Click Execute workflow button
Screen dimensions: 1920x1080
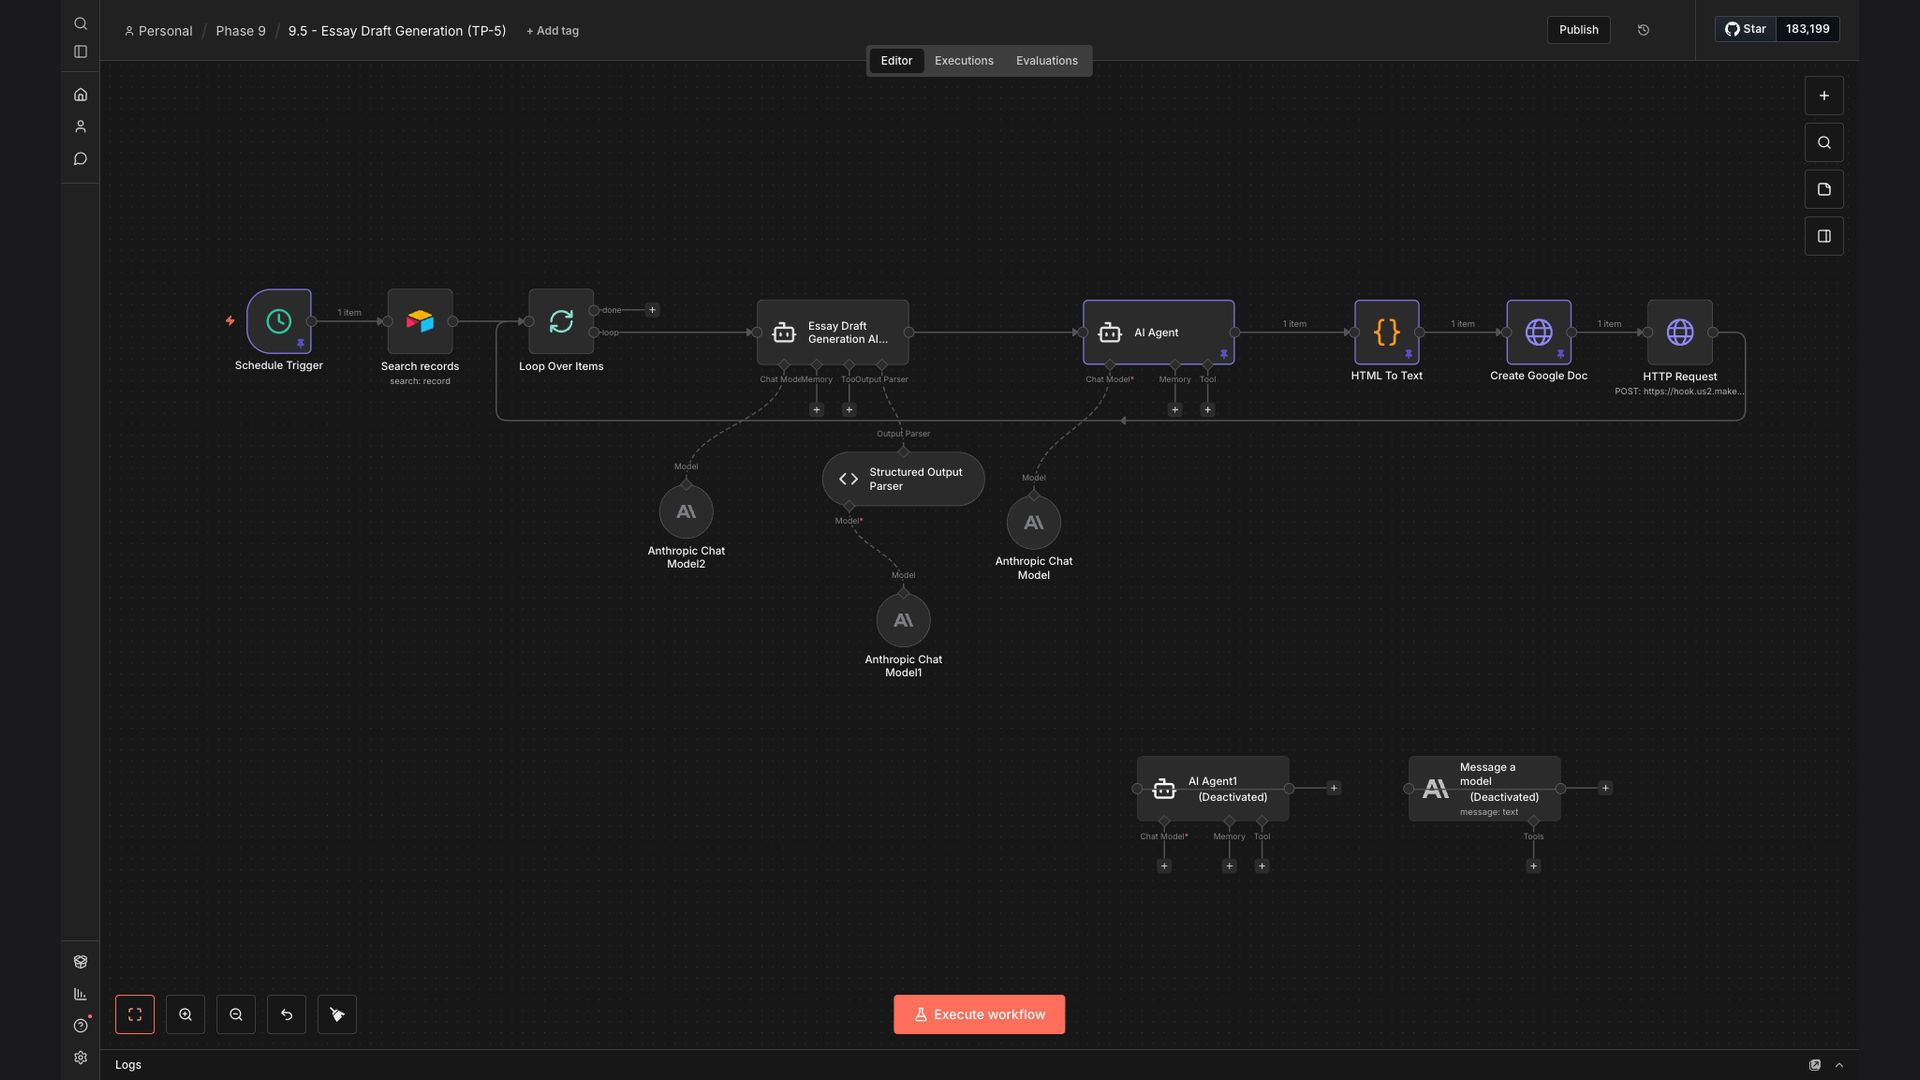[979, 1014]
